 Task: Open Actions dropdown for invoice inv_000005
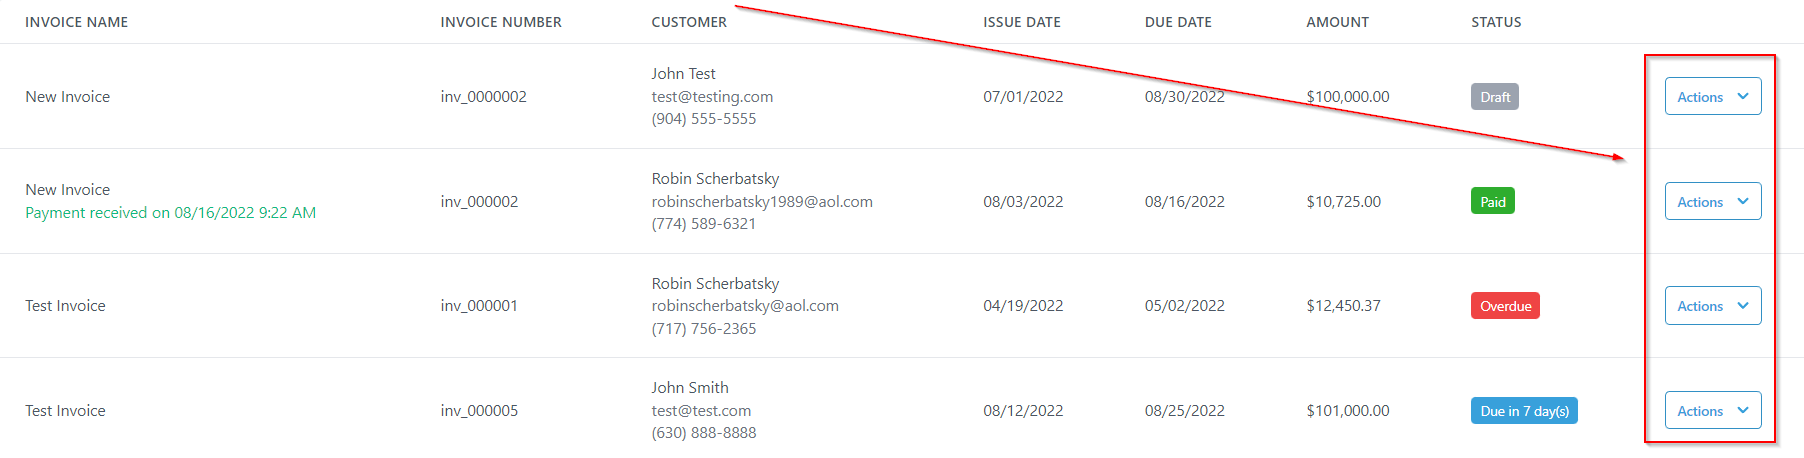tap(1712, 411)
